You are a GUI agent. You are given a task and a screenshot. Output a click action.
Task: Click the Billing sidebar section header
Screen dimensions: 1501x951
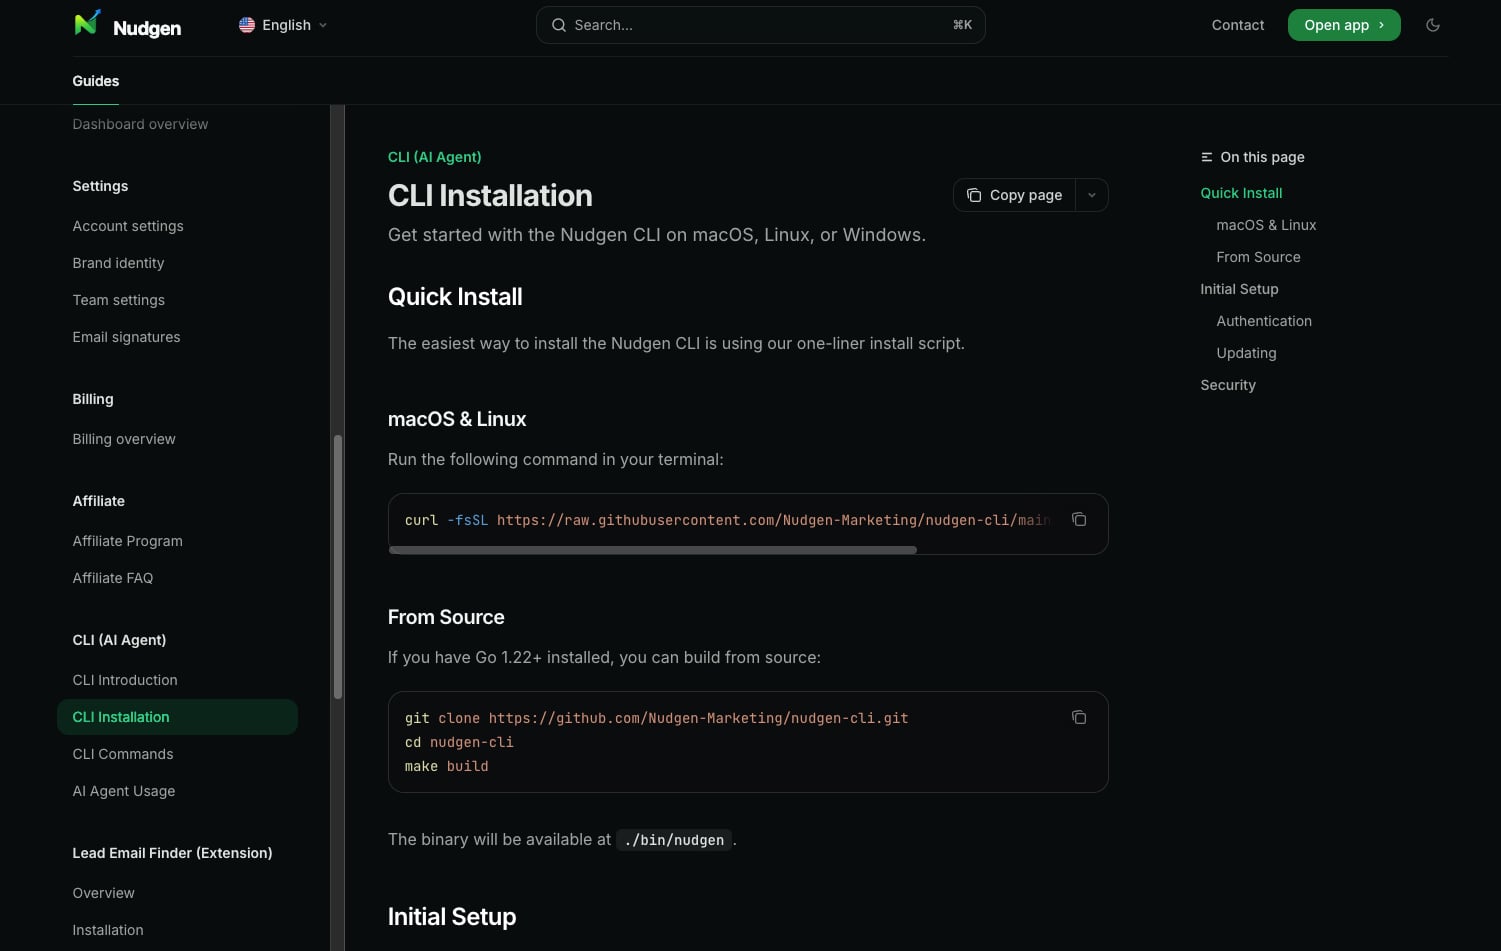tap(93, 399)
